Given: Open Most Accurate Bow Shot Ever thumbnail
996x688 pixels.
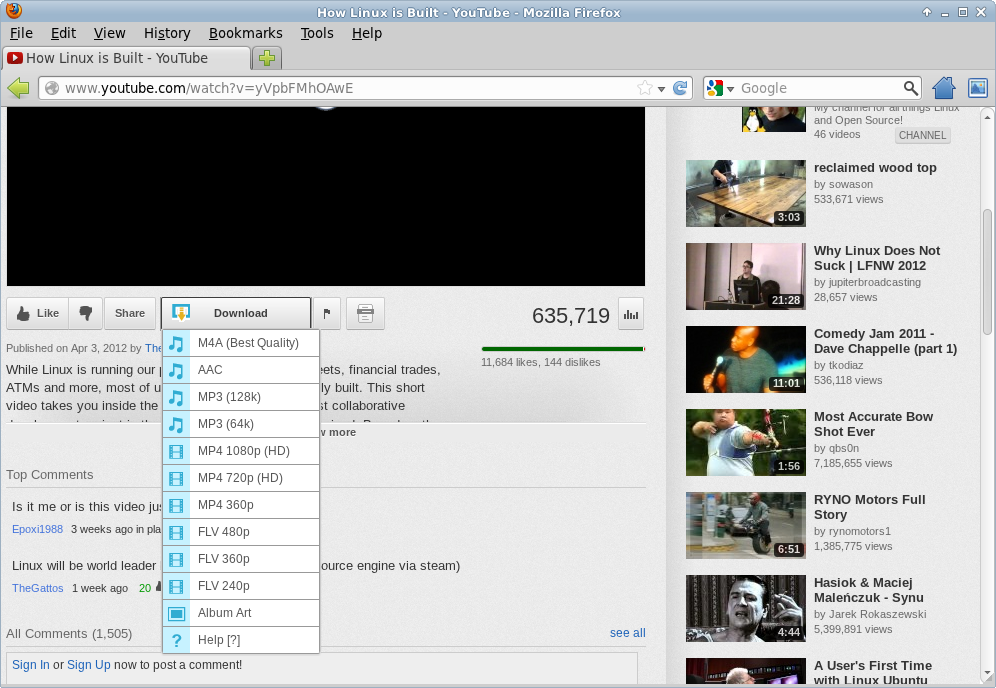Looking at the screenshot, I should click(746, 442).
